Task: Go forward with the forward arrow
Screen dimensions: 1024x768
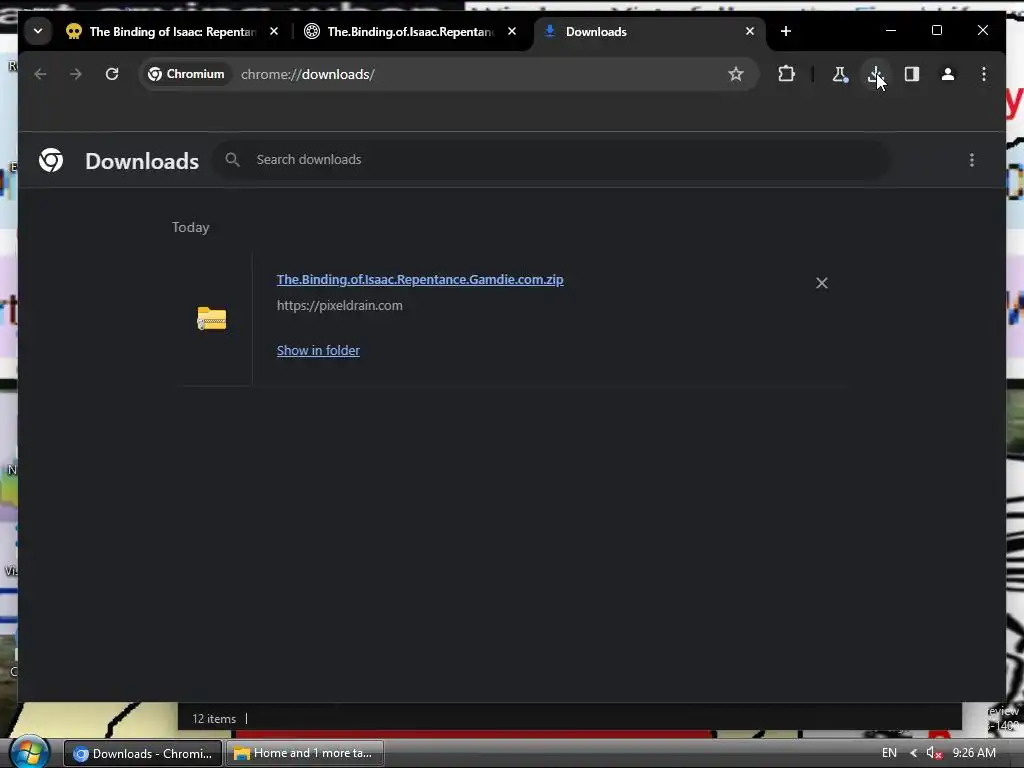Action: click(x=76, y=74)
